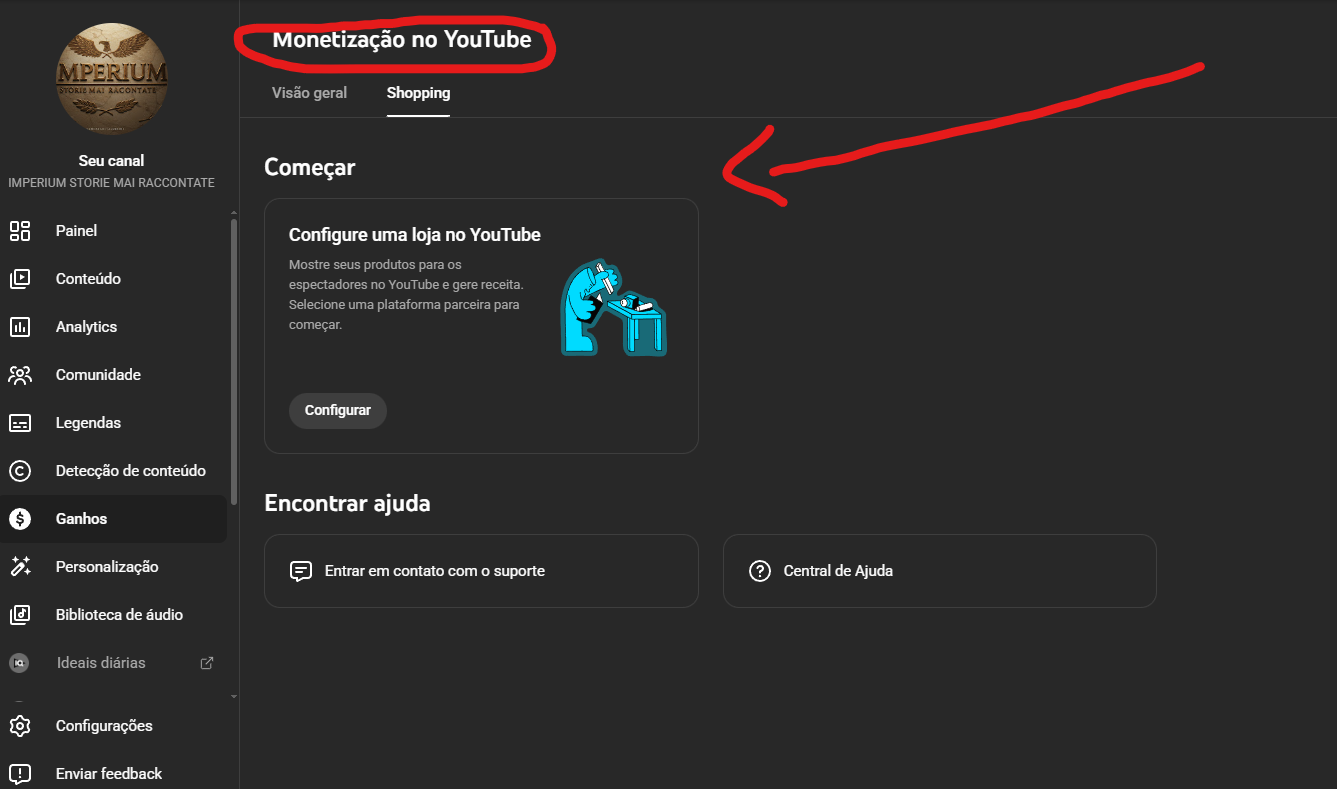Click the Legendas subtitles icon
Viewport: 1337px width, 789px height.
20,423
